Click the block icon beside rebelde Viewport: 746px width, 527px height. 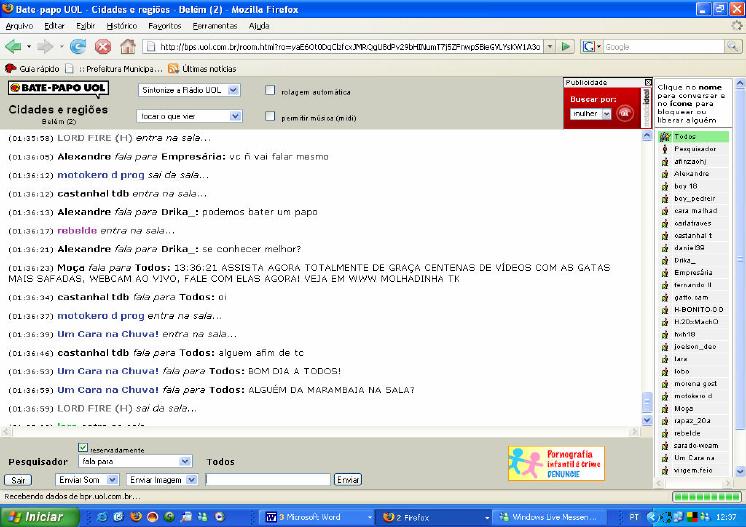pyautogui.click(x=665, y=433)
